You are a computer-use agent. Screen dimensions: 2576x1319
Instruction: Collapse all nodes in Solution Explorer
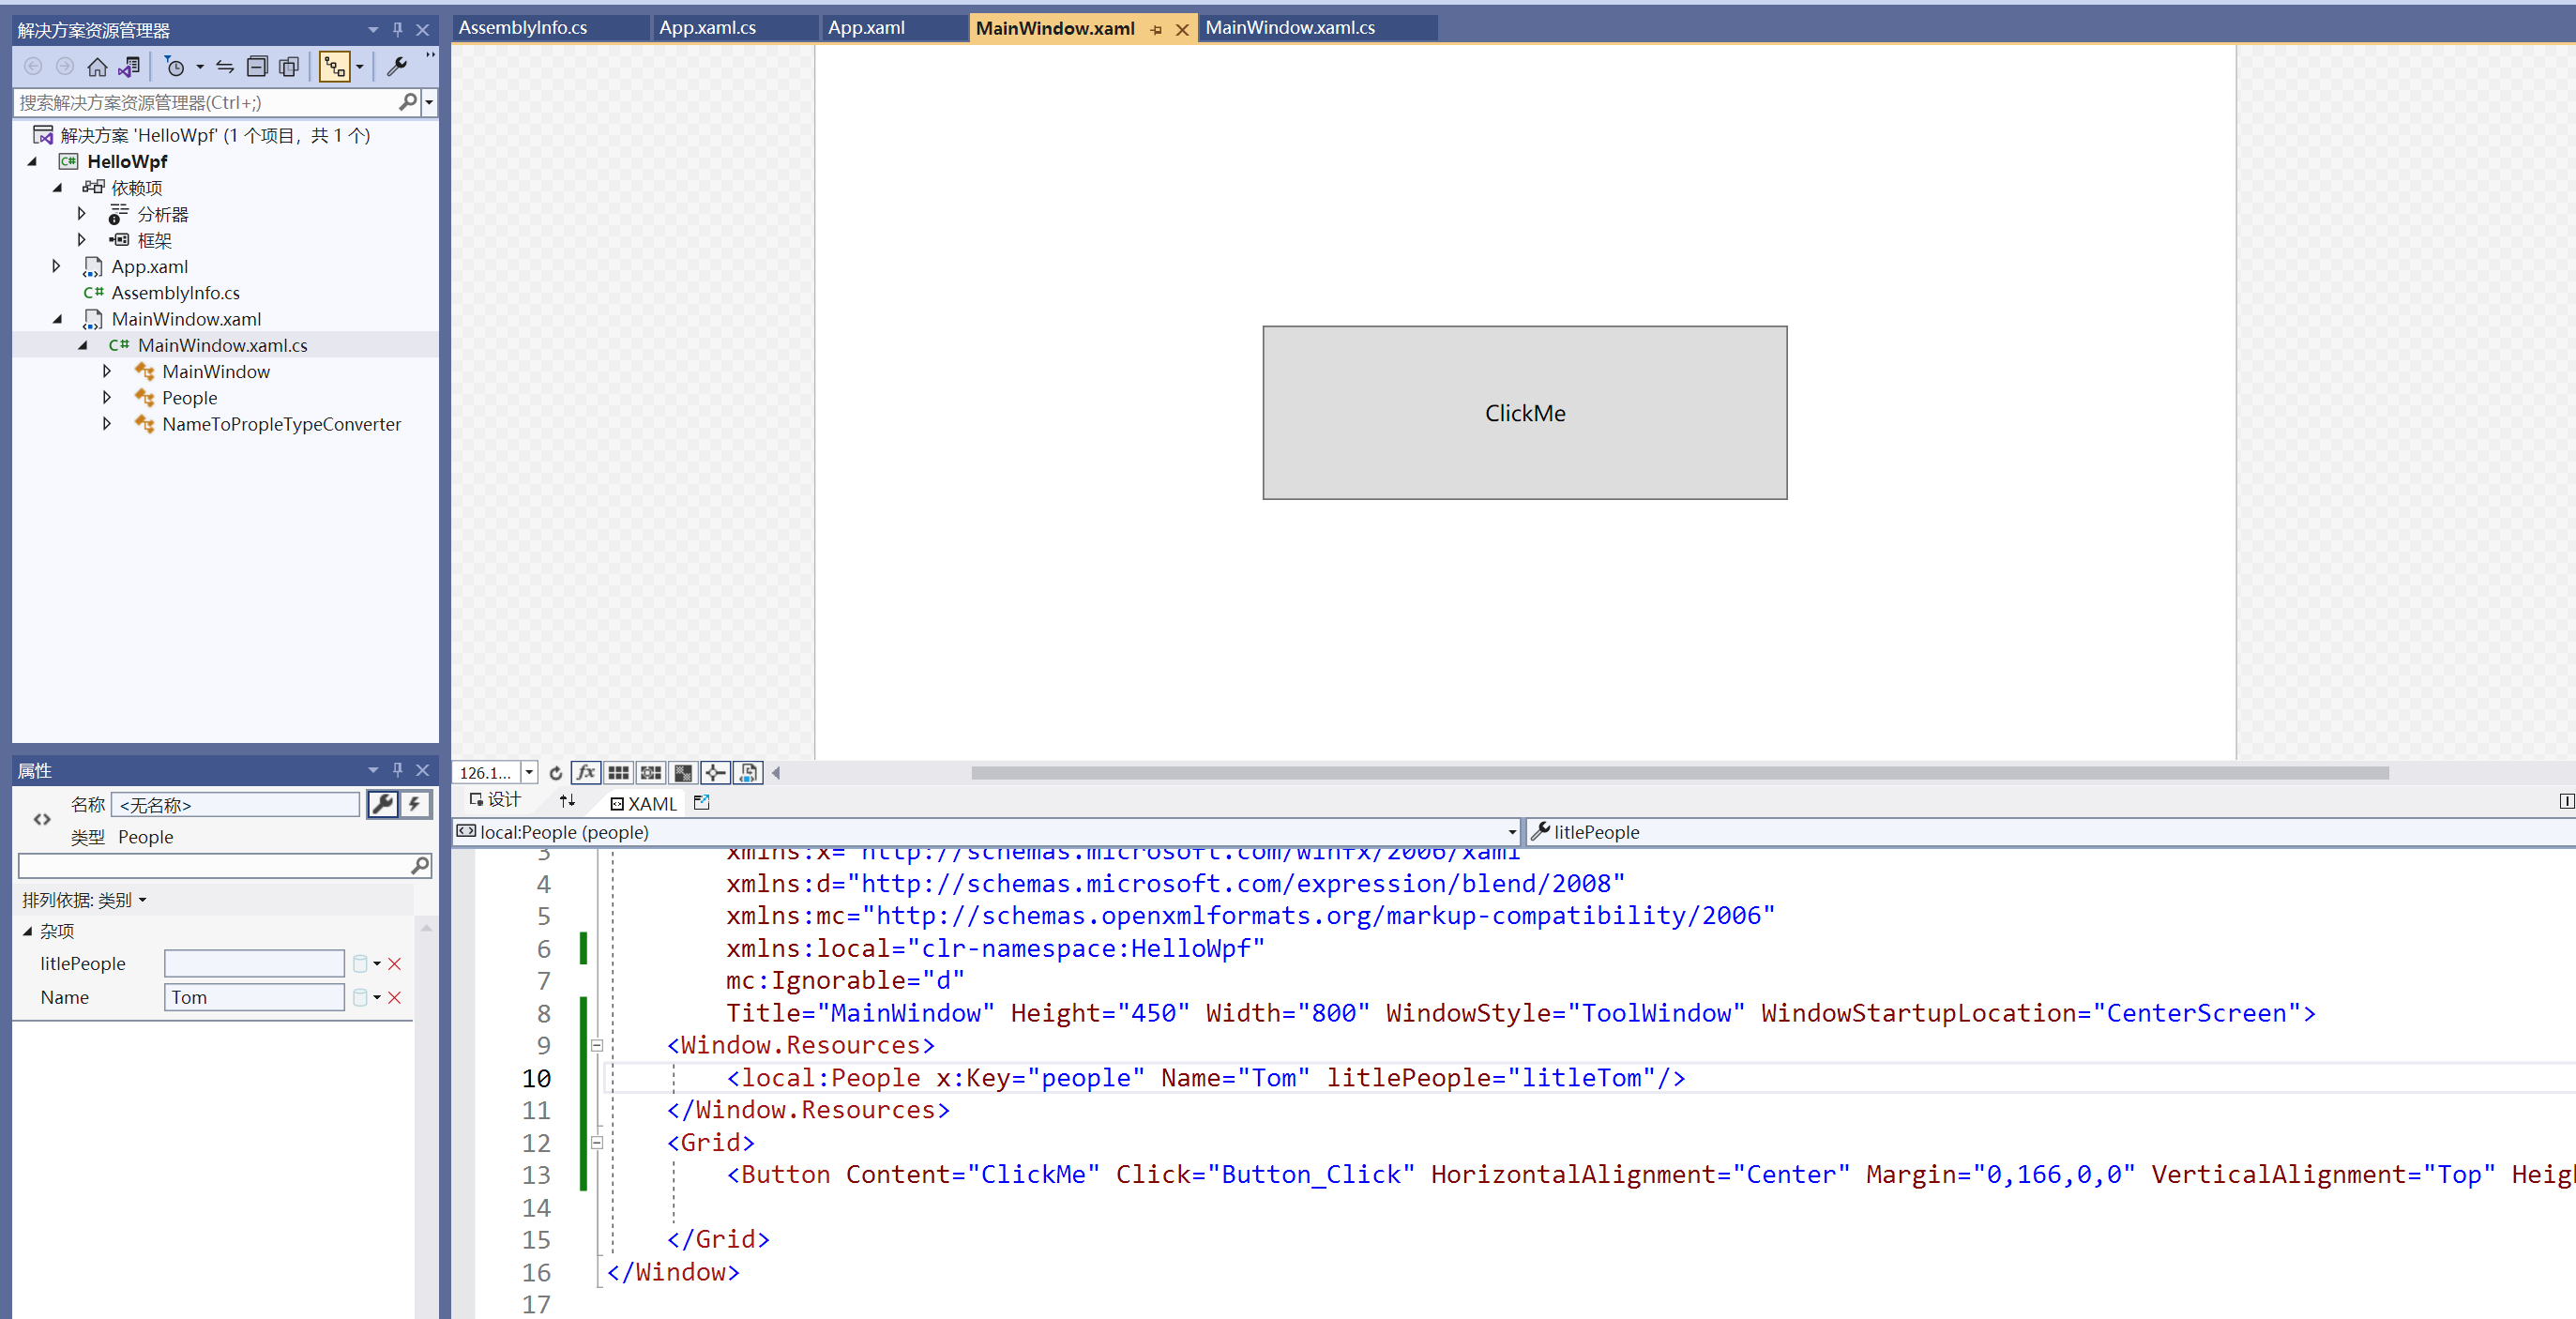(257, 67)
